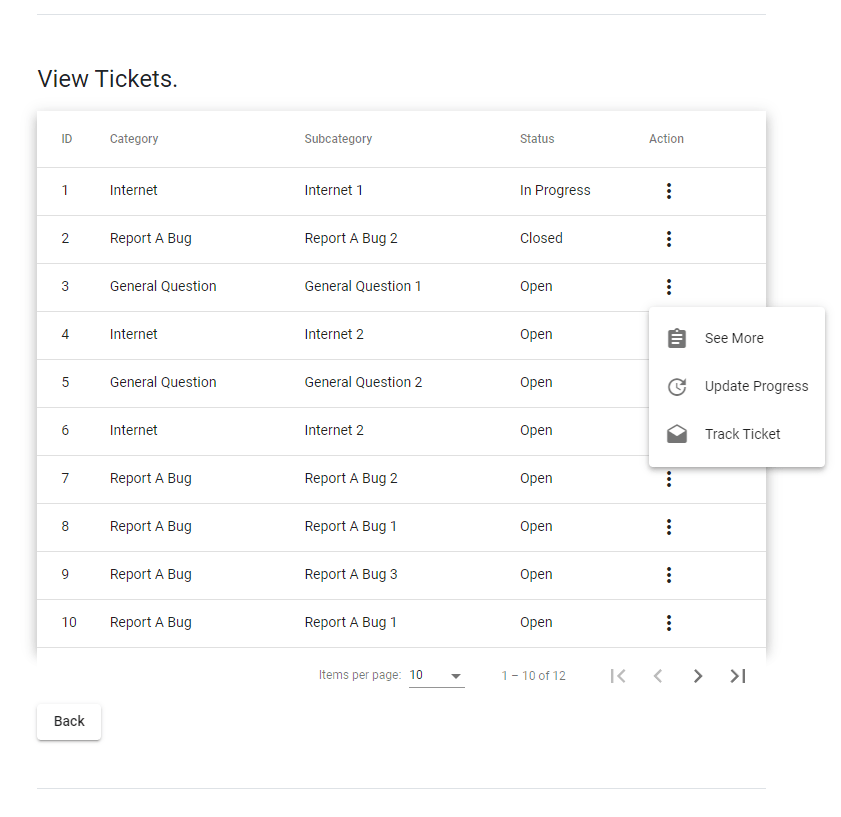Screen dimensions: 841x817
Task: Open action menu for ticket 8
Action: coord(668,527)
